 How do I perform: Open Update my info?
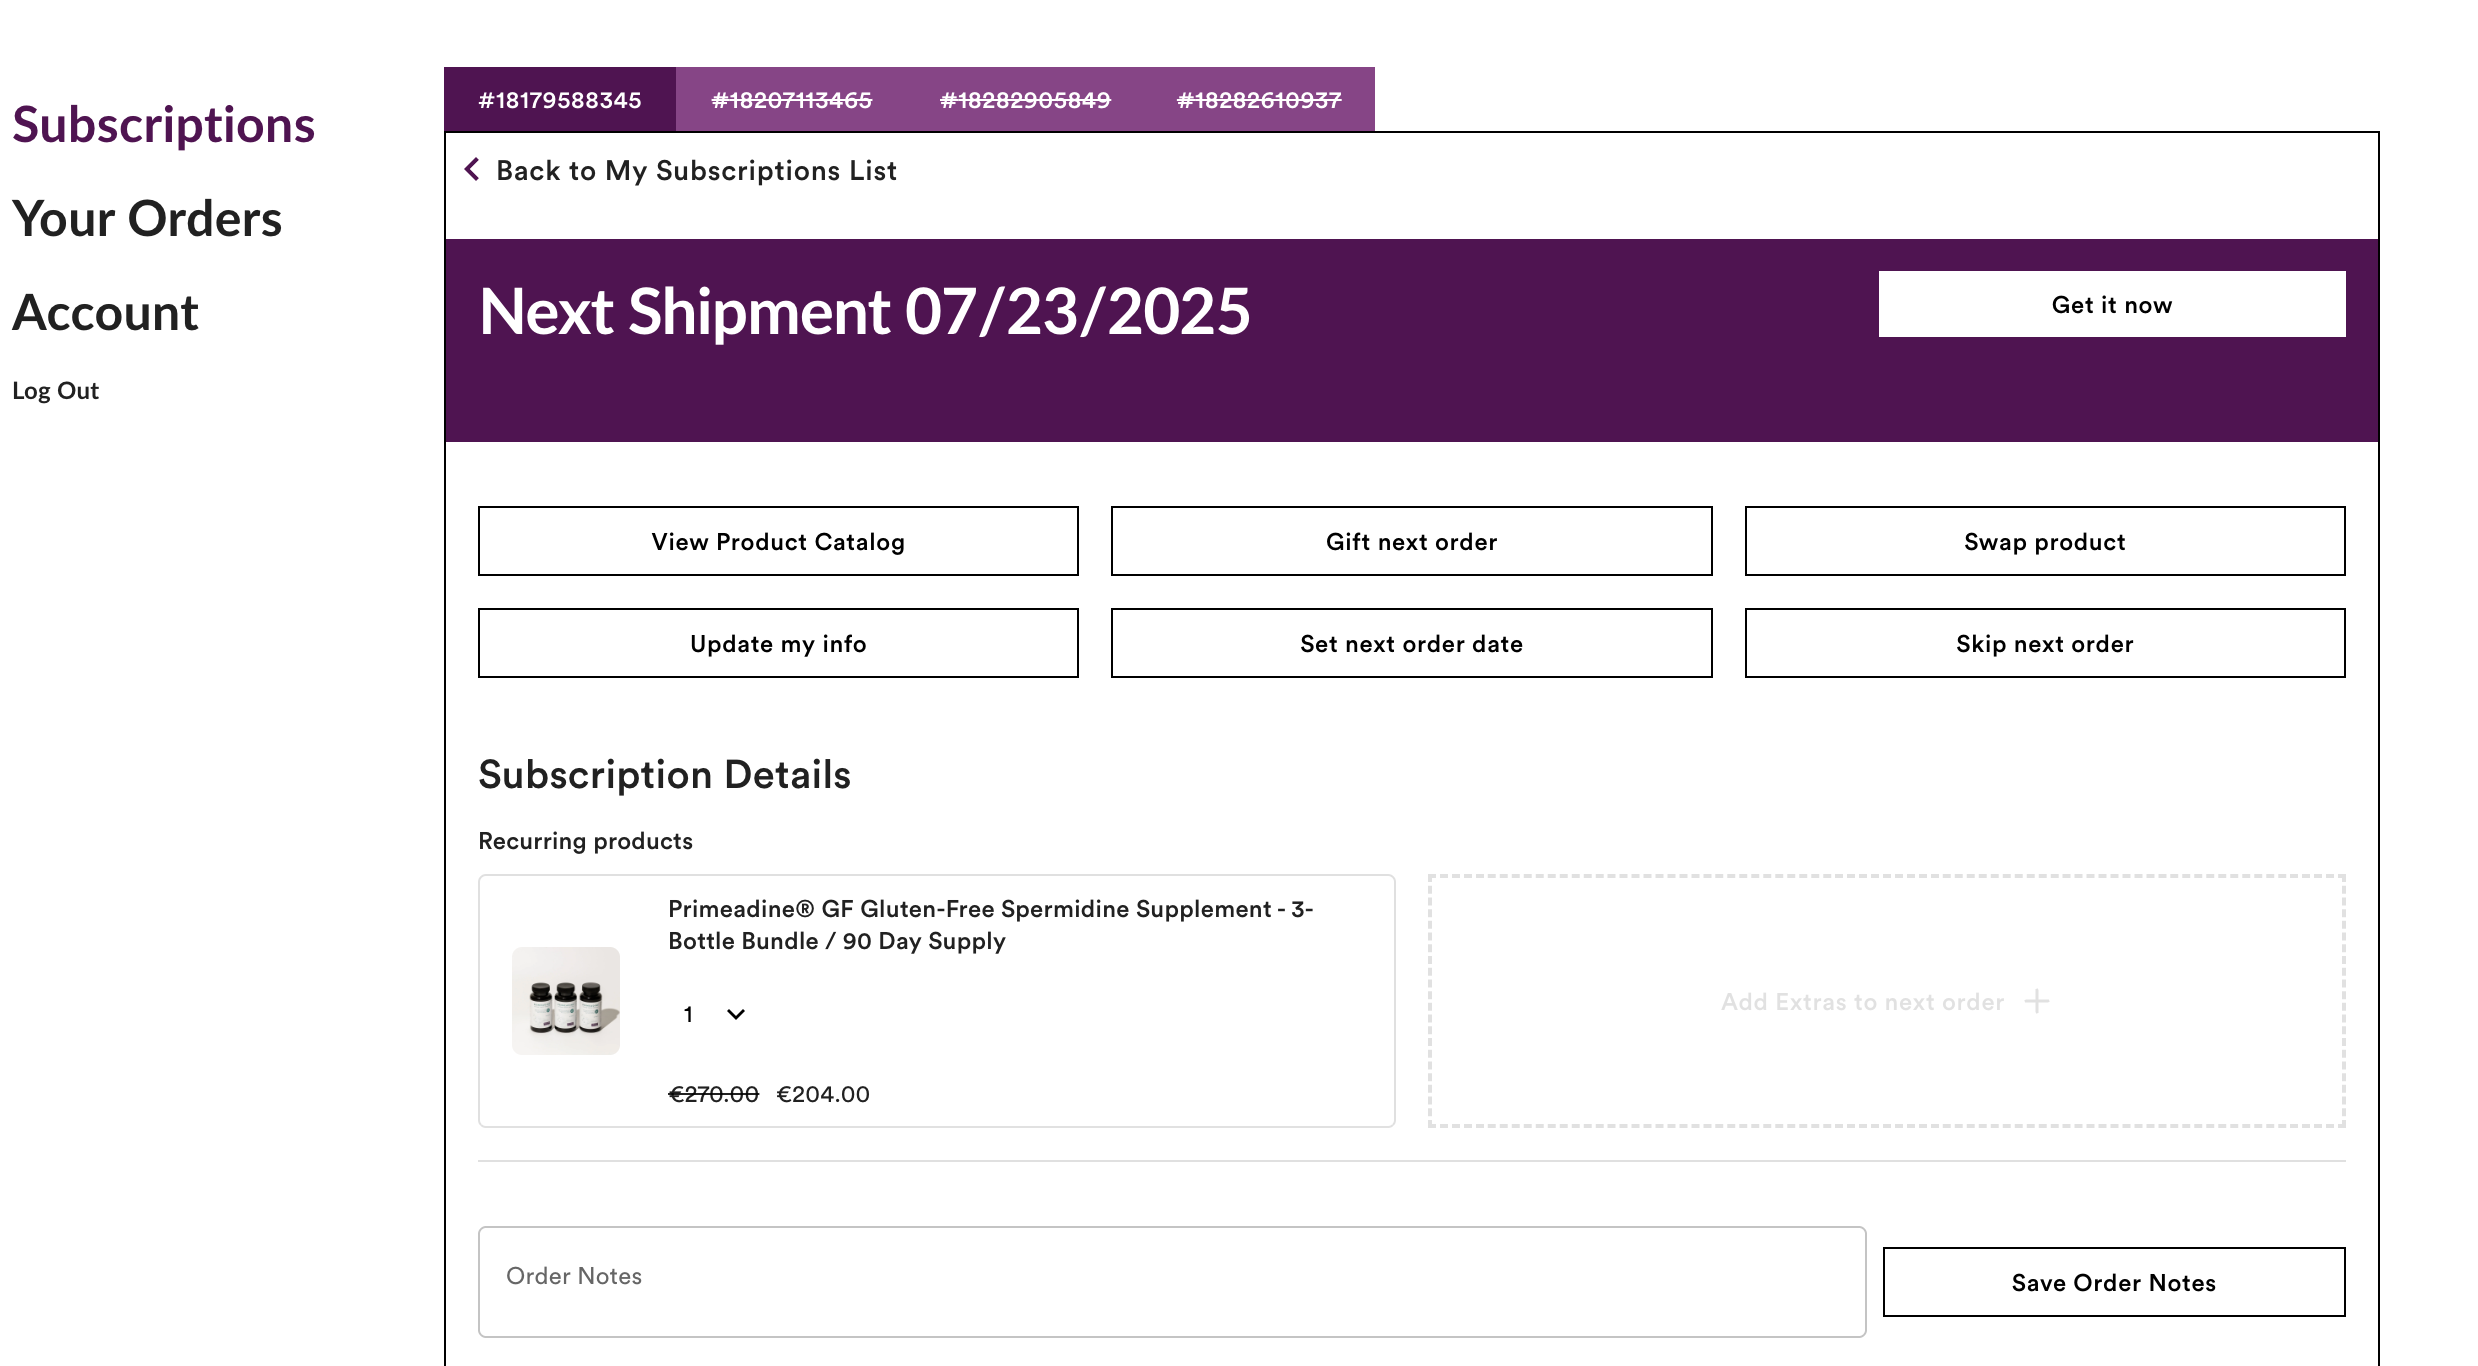778,643
